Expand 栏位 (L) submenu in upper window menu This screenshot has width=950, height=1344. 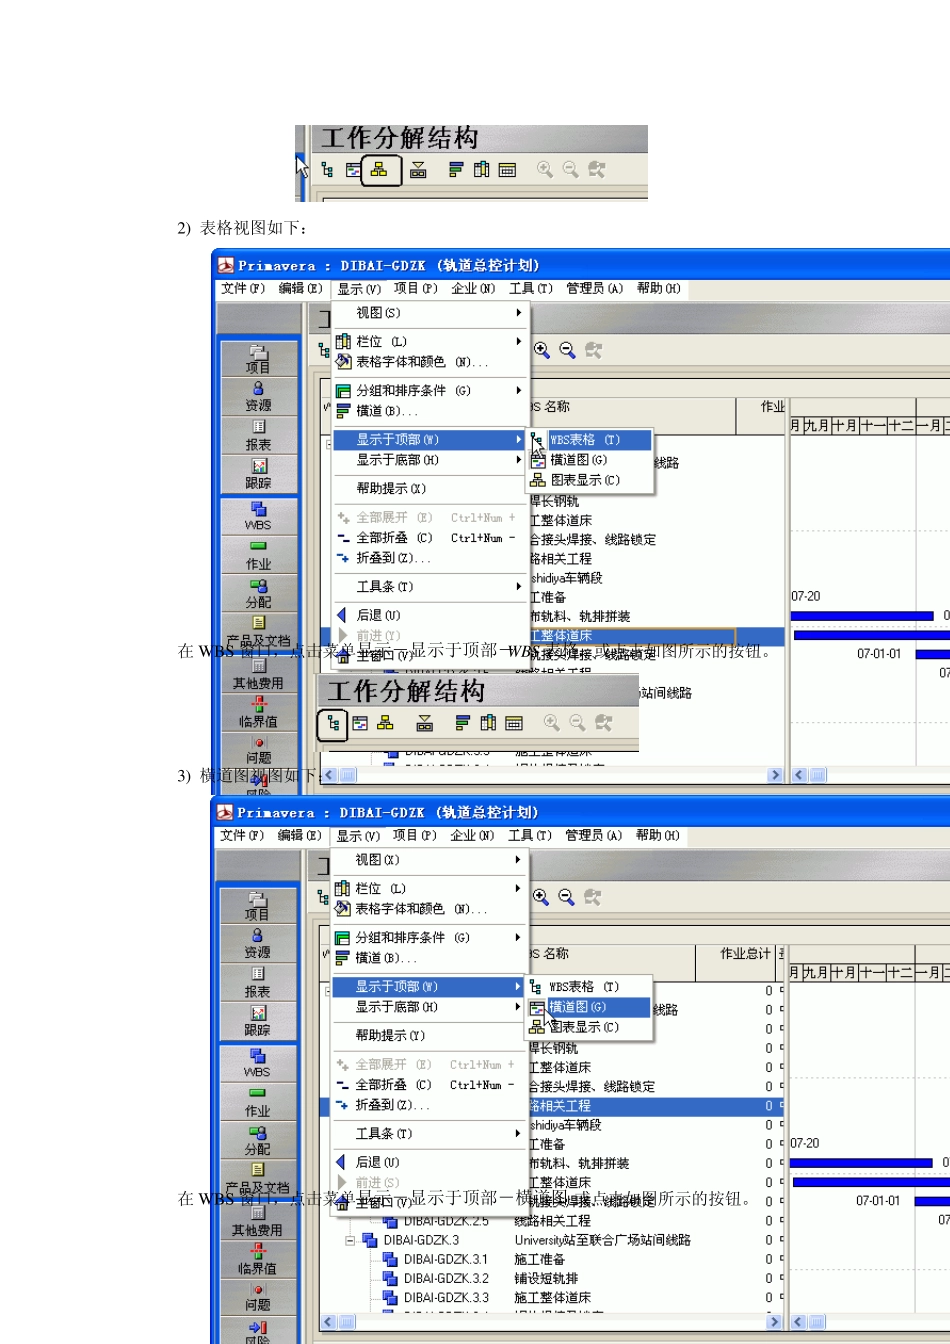(x=429, y=341)
